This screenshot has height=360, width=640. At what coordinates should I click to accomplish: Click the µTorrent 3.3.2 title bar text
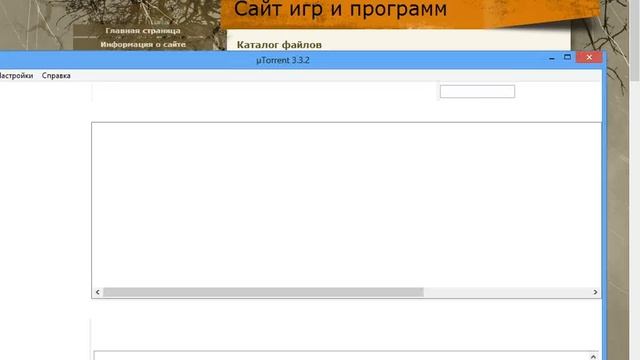(x=283, y=60)
